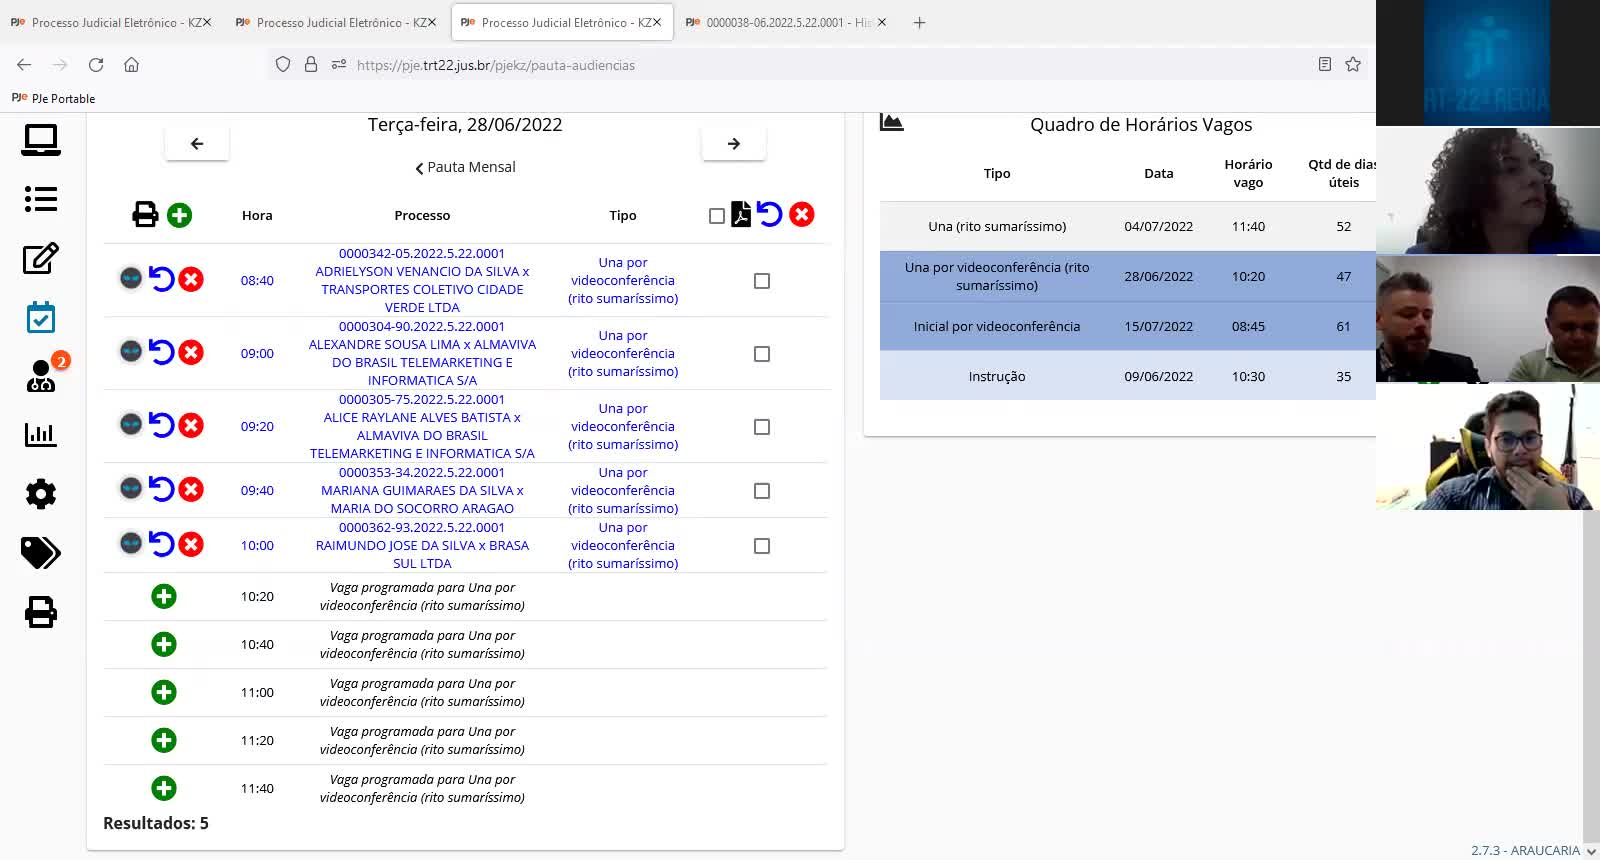Open process 0000353-34.2022.5.22.0001 link

point(421,472)
